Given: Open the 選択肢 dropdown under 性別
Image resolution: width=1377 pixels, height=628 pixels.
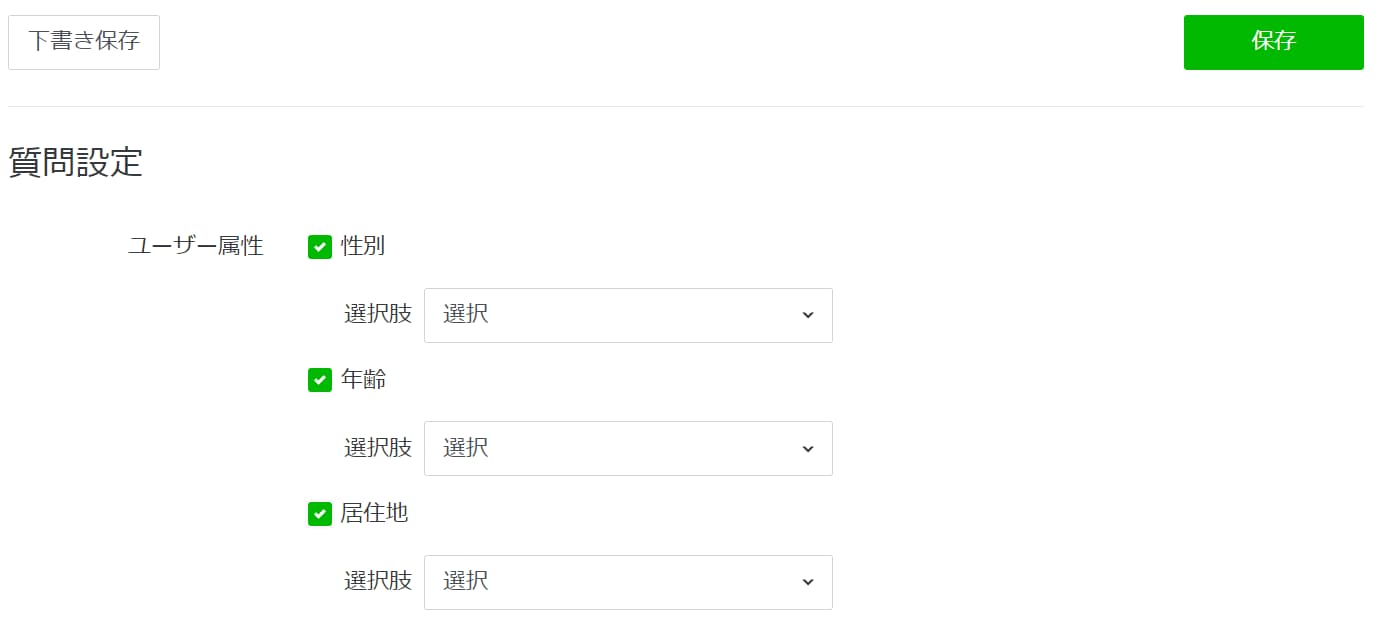Looking at the screenshot, I should [x=628, y=315].
